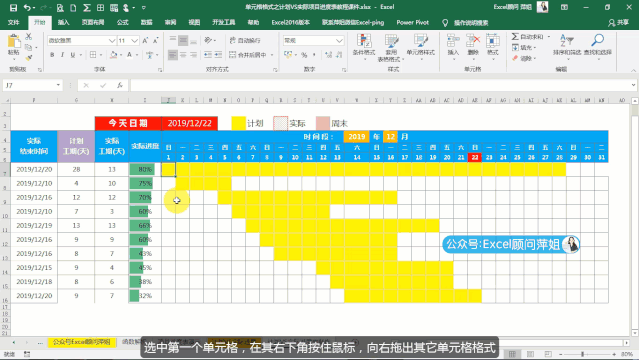Click the Decrease Font Size icon

155,40
